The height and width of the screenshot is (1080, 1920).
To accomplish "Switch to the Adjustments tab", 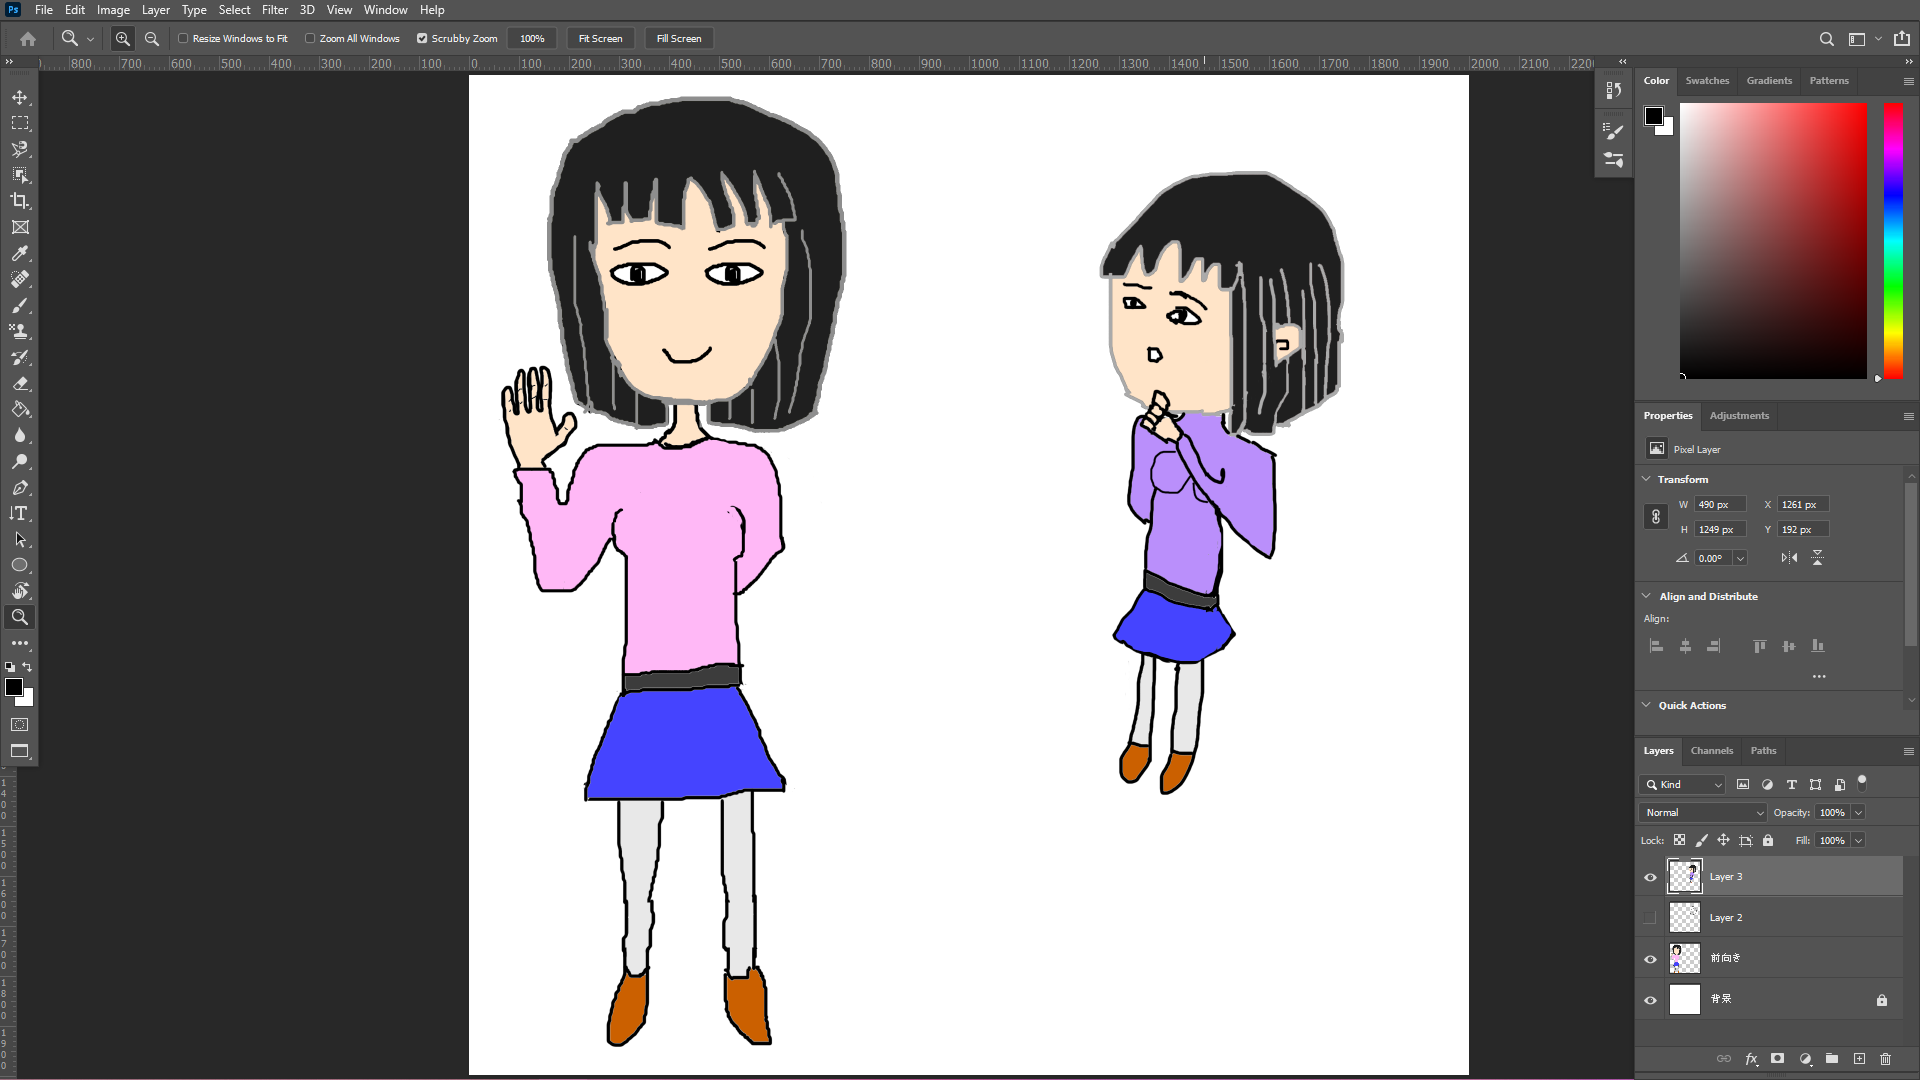I will (1739, 415).
